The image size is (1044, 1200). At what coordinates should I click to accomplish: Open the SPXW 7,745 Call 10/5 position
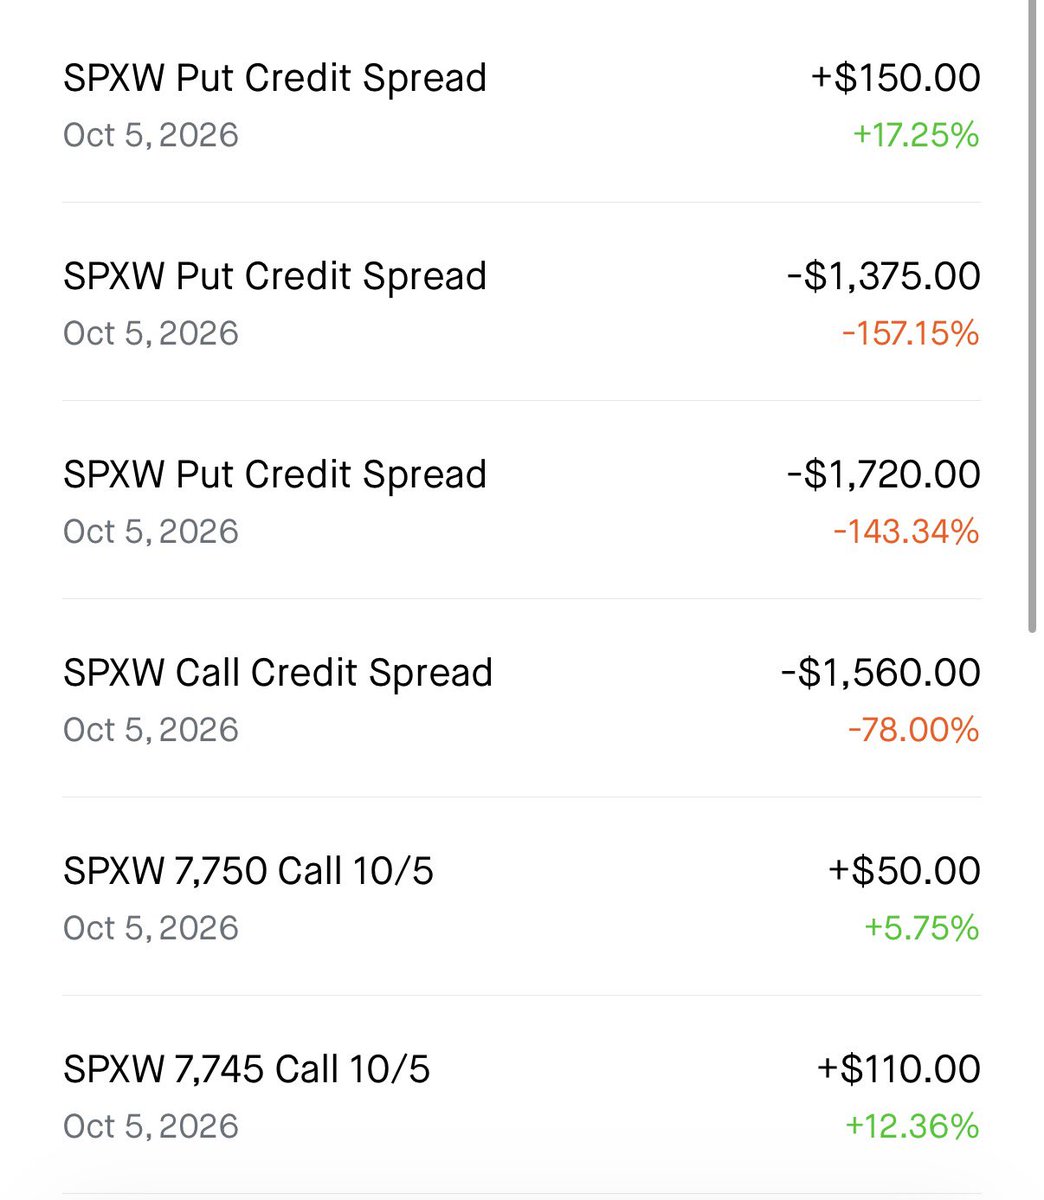point(521,1094)
